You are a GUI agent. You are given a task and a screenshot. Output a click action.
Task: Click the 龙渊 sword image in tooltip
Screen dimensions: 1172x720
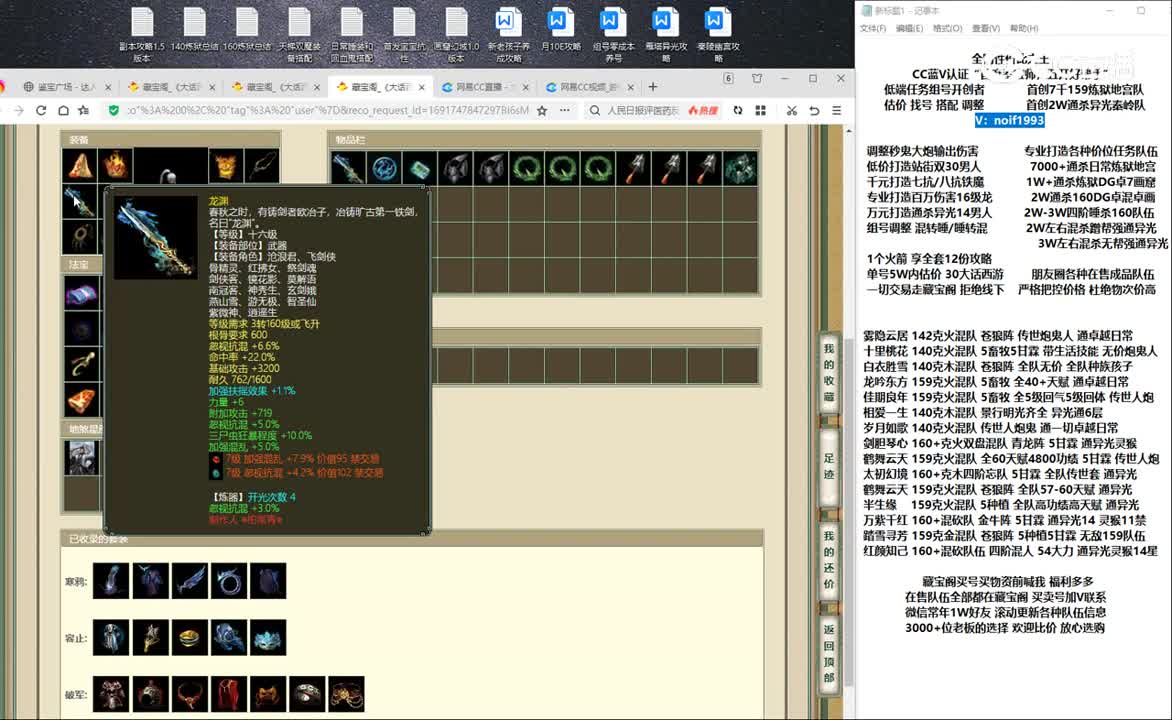point(155,239)
